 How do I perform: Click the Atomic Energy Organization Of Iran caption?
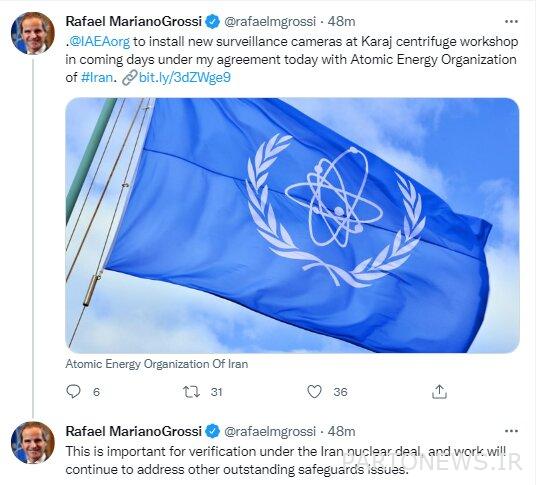(x=156, y=364)
